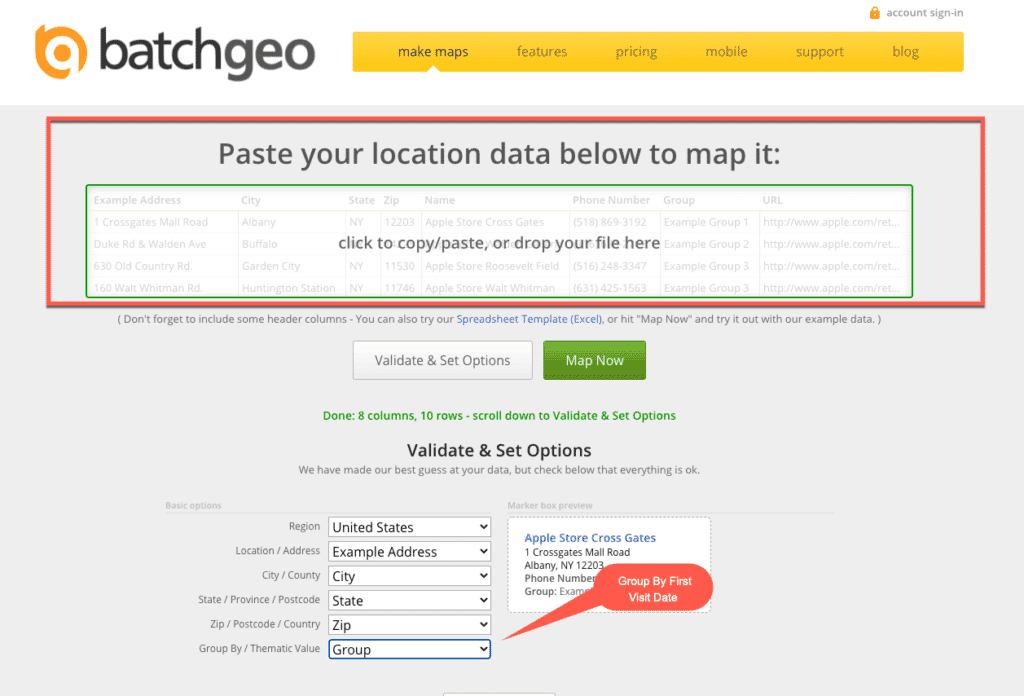Visit the blog tab

(x=905, y=51)
